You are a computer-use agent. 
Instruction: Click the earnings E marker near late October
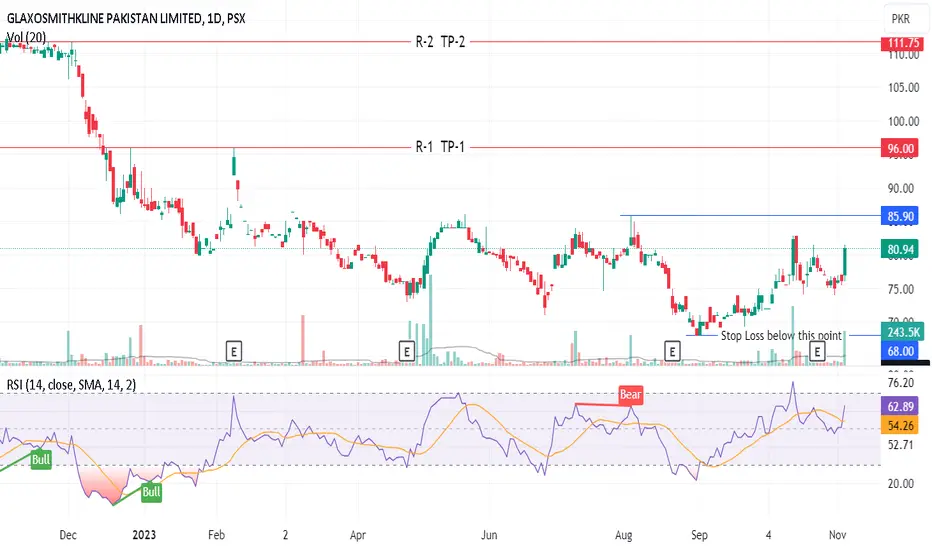click(x=817, y=351)
